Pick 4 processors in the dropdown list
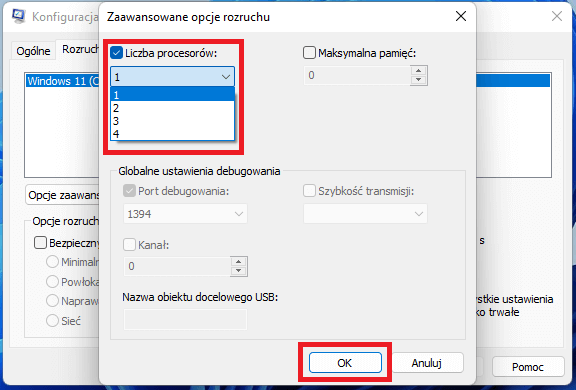Screen dimensions: 576x390 pyautogui.click(x=172, y=134)
